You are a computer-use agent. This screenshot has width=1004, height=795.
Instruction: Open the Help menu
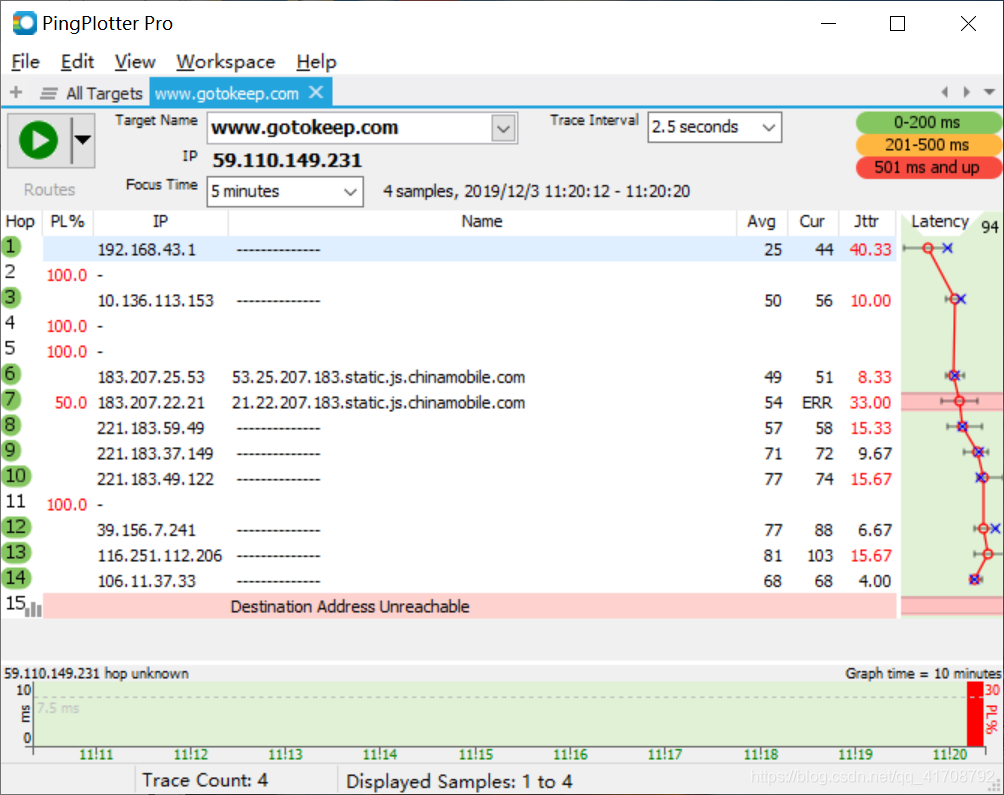click(x=316, y=61)
